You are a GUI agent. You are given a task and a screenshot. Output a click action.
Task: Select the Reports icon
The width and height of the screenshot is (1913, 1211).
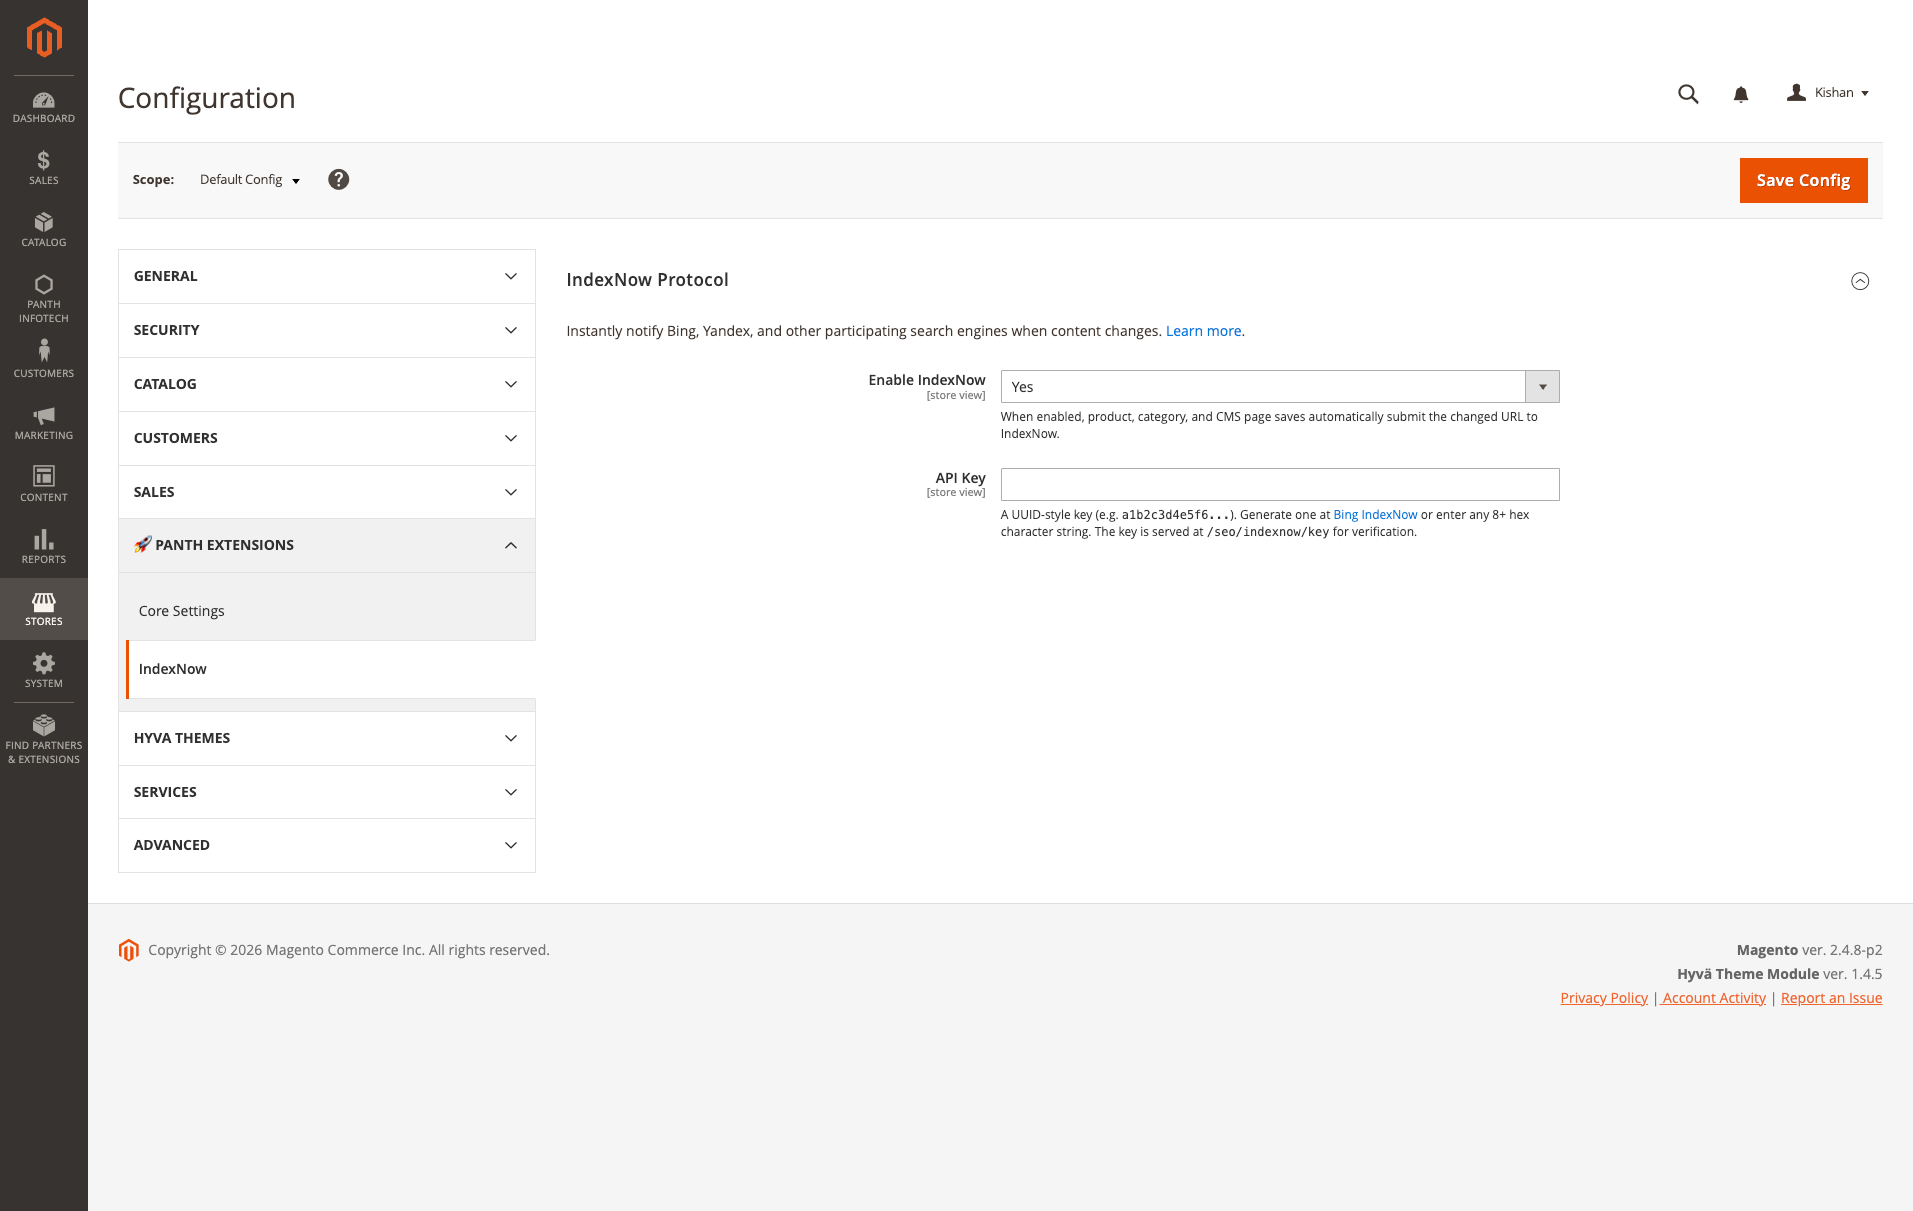coord(43,546)
